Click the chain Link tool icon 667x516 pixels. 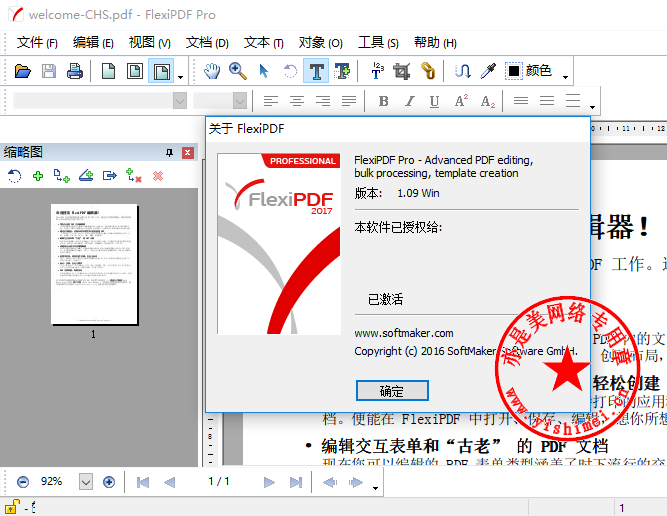tap(428, 71)
